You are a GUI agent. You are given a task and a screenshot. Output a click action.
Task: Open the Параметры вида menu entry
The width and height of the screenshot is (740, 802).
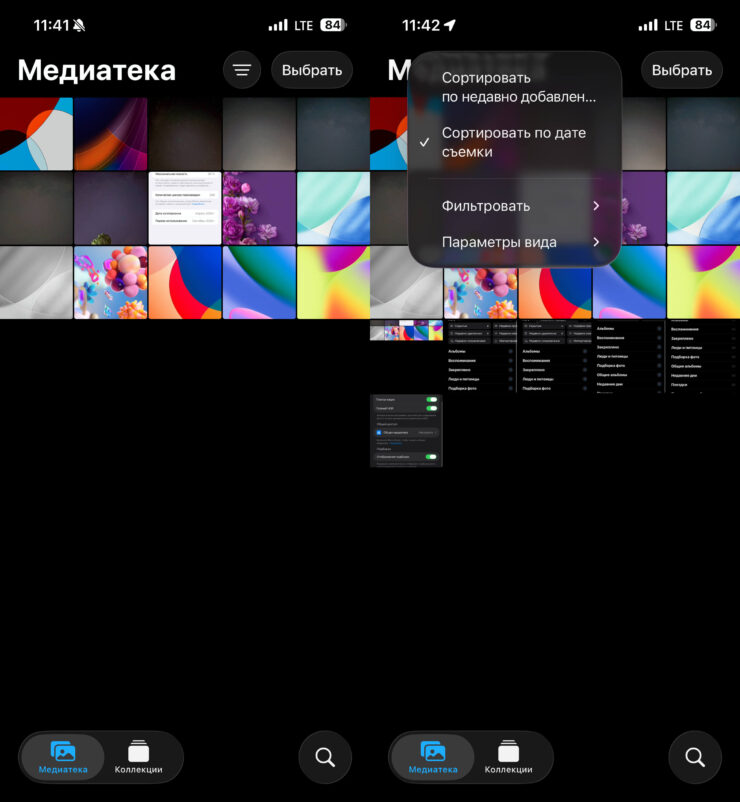pos(500,242)
